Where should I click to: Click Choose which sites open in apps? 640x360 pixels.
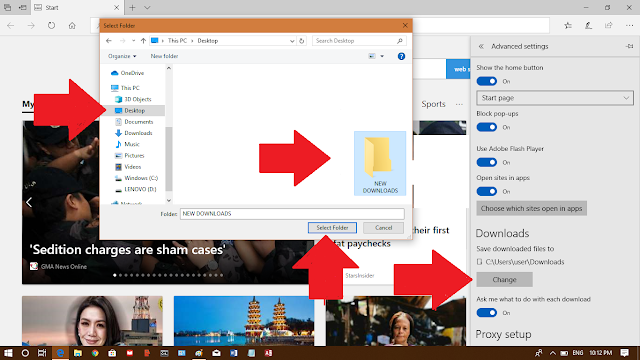click(x=531, y=209)
